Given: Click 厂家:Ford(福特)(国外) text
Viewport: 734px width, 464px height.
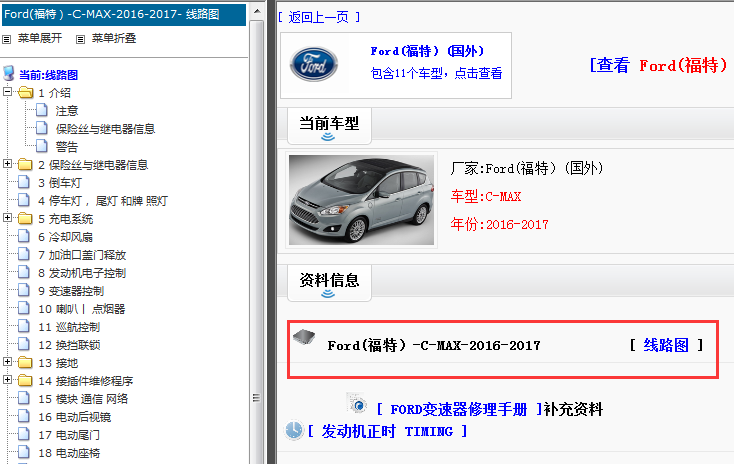Looking at the screenshot, I should click(x=527, y=168).
